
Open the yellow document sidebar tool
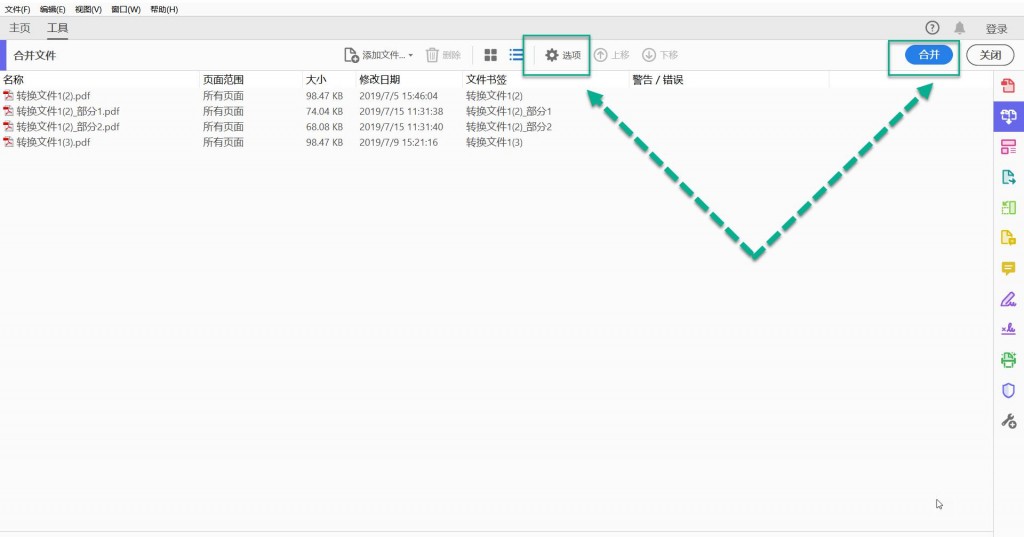[x=1008, y=238]
